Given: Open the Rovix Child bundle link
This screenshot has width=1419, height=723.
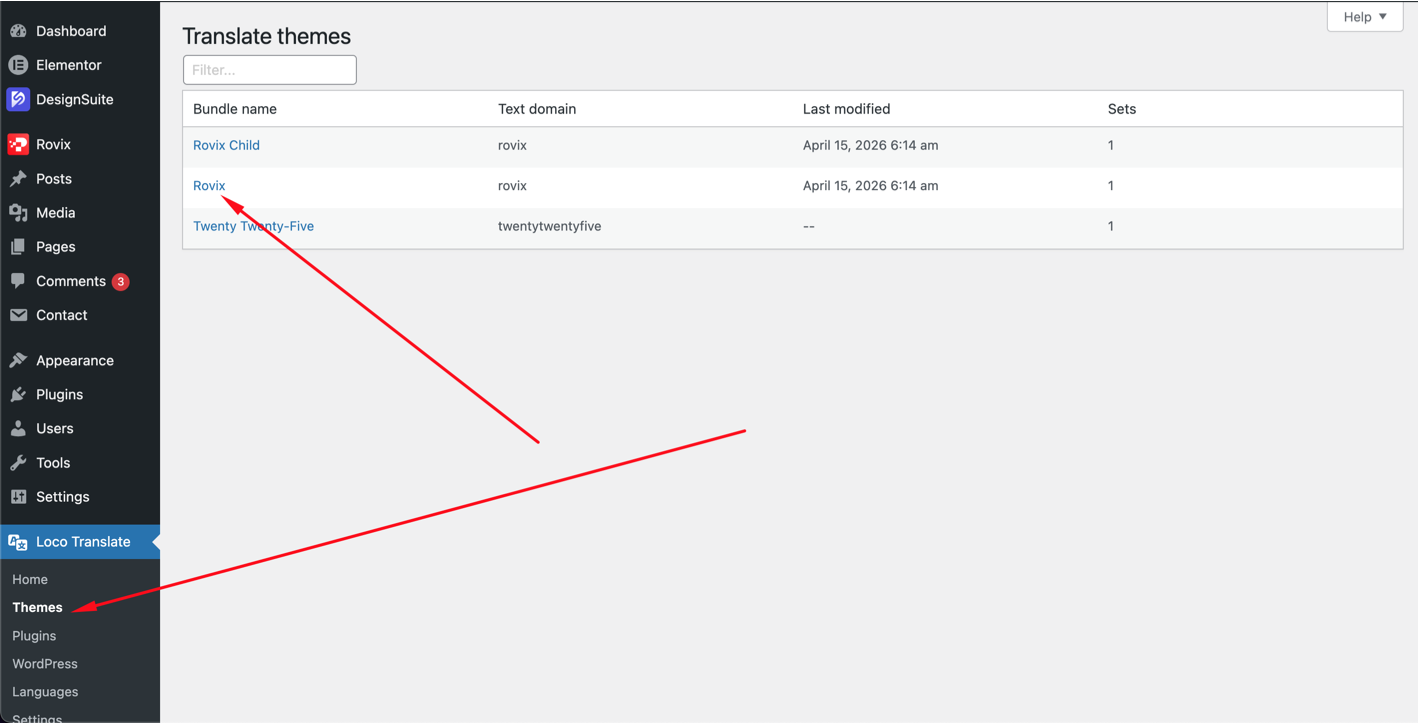Looking at the screenshot, I should (226, 145).
